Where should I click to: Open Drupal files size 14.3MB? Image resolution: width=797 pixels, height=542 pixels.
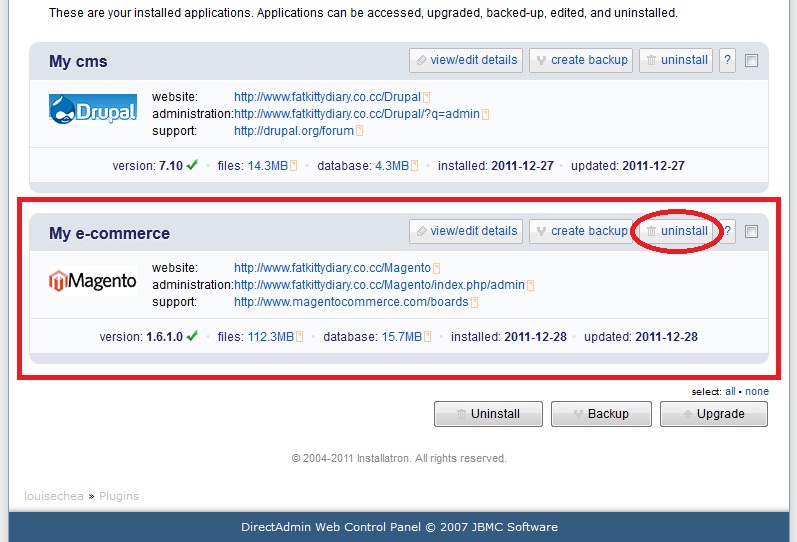pyautogui.click(x=268, y=166)
